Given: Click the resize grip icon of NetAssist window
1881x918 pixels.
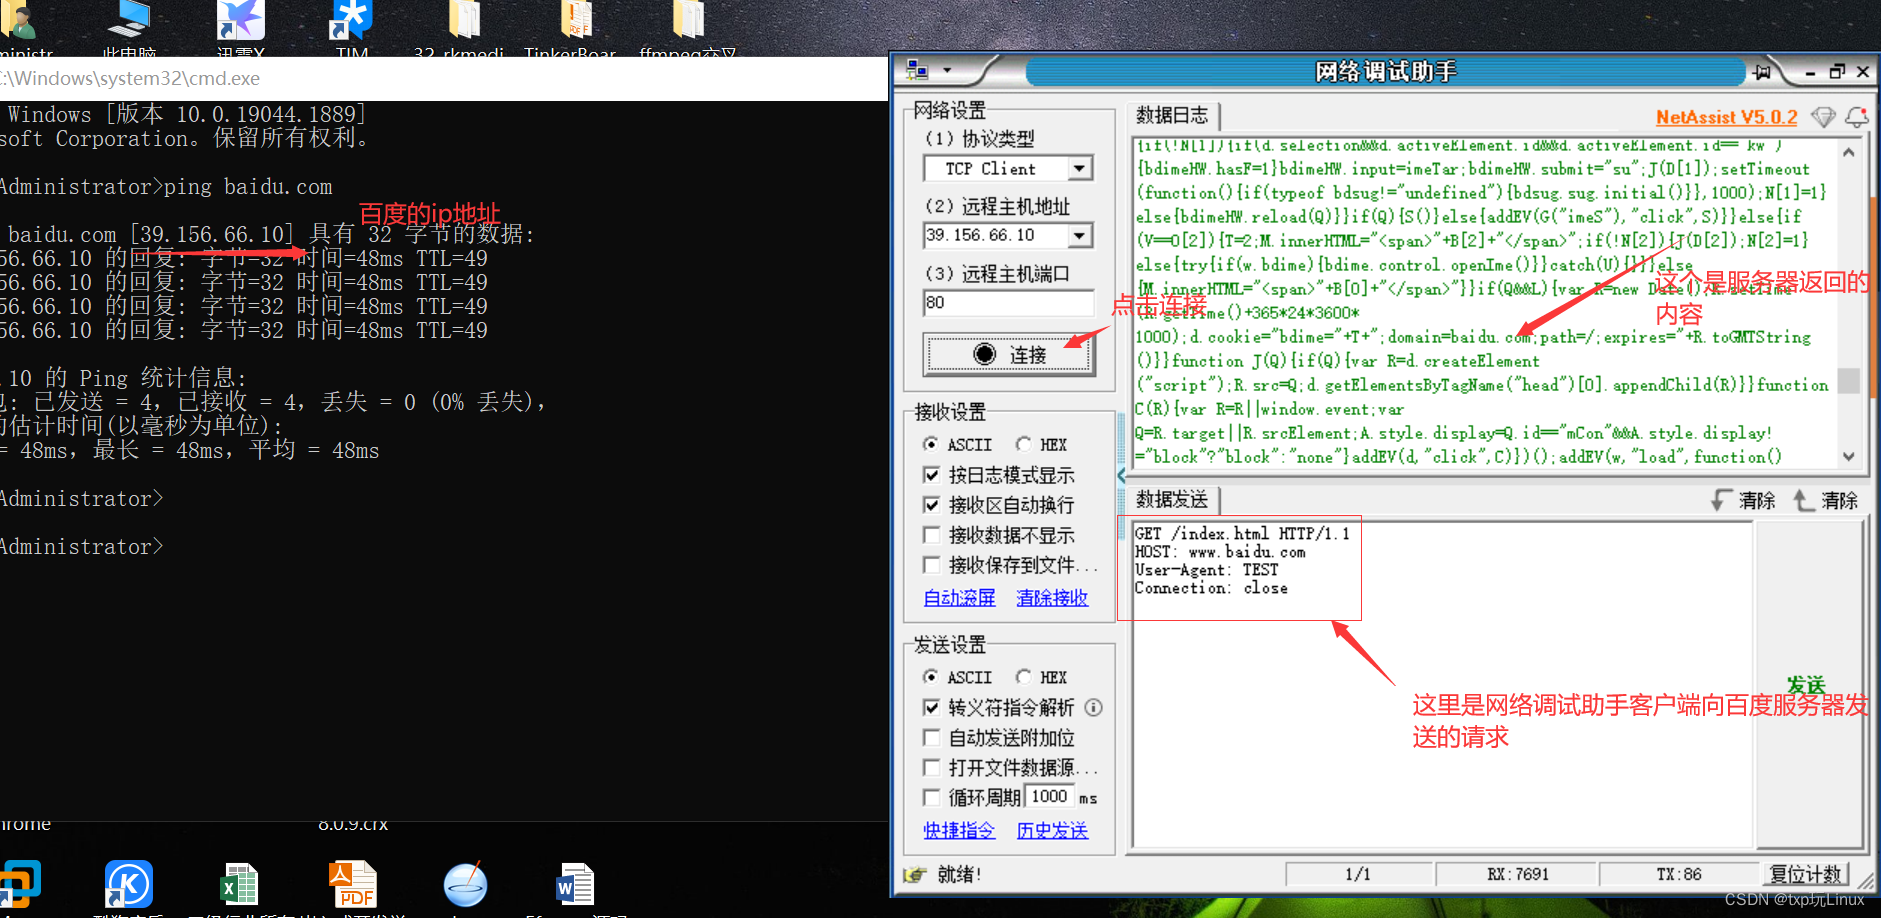Looking at the screenshot, I should (1866, 881).
